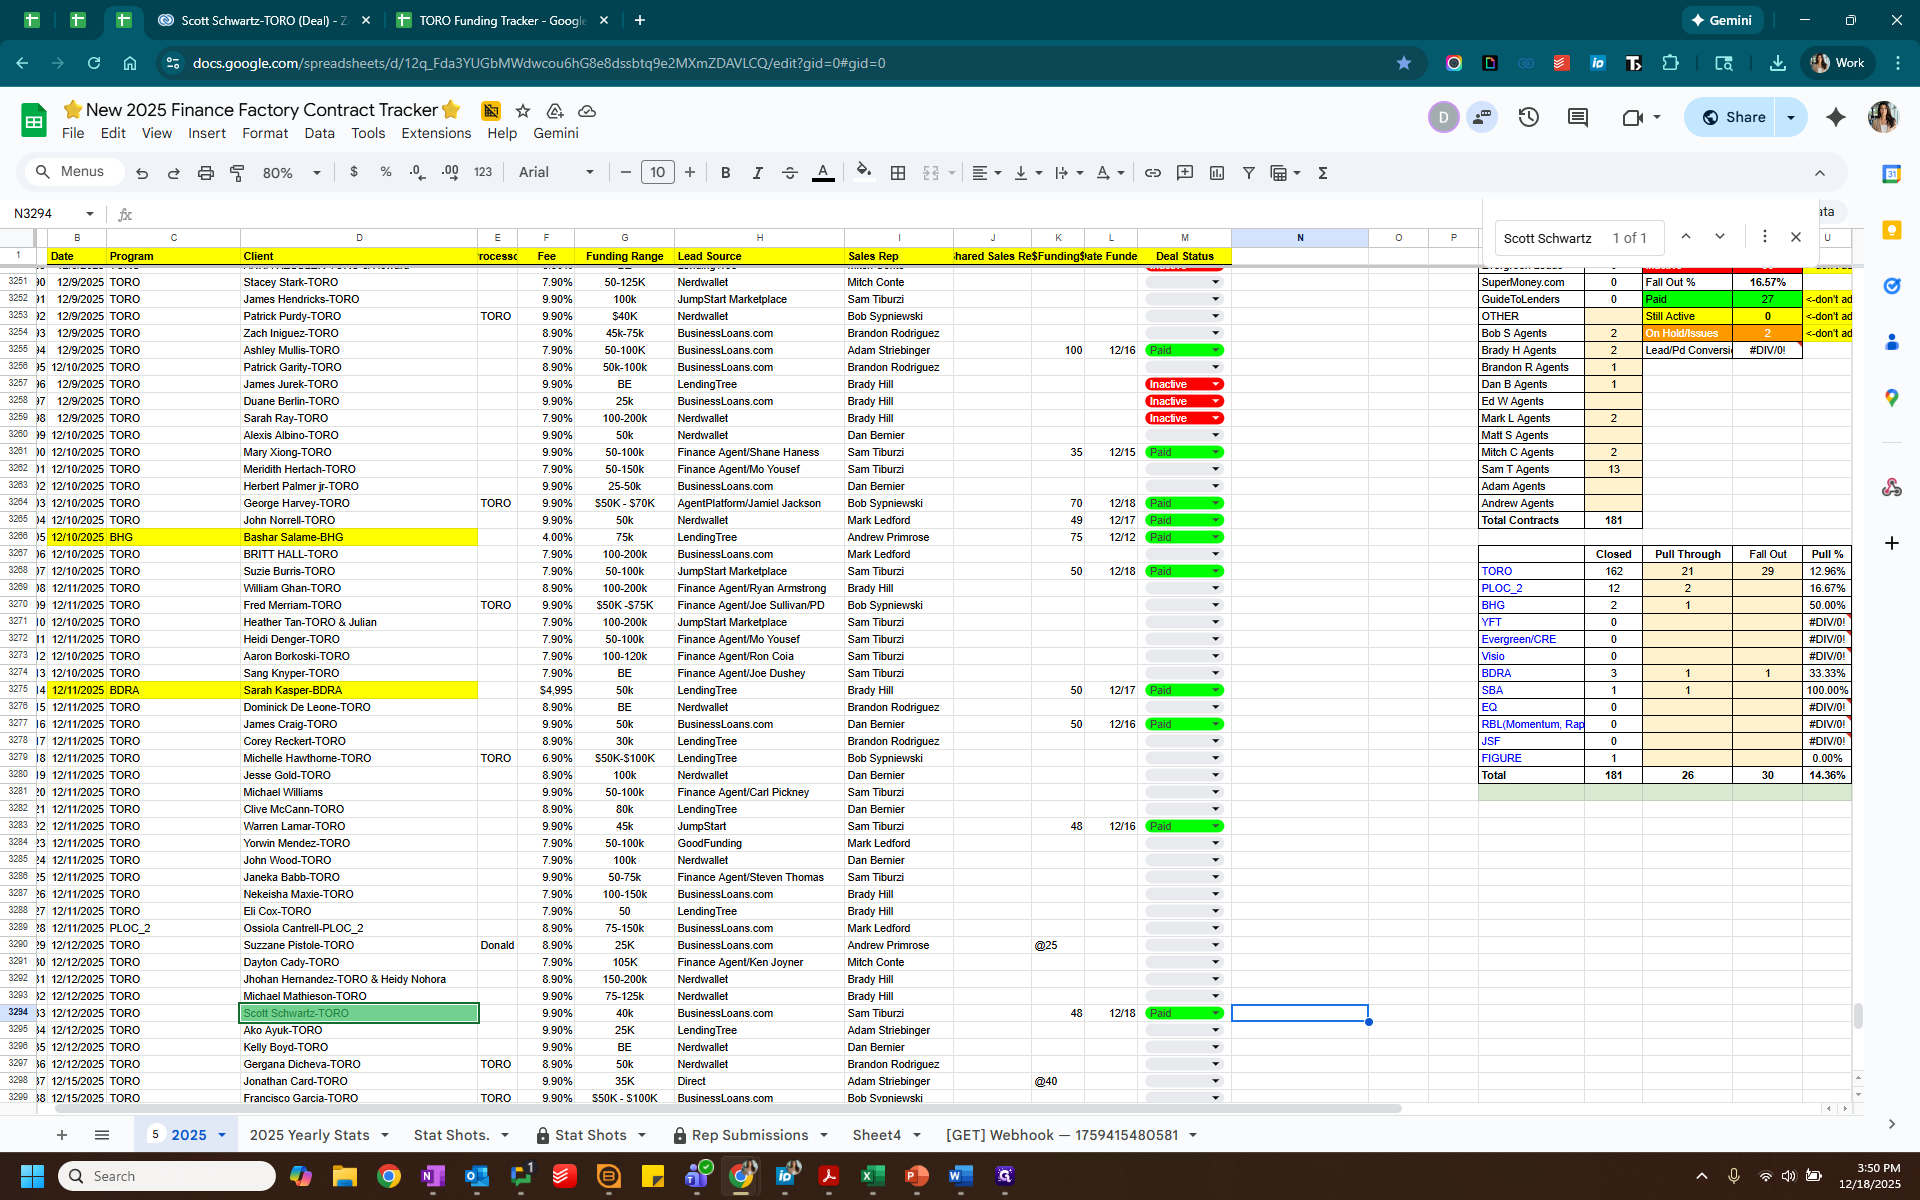This screenshot has width=1920, height=1200.
Task: Click the functions sigma icon
Action: pyautogui.click(x=1322, y=173)
